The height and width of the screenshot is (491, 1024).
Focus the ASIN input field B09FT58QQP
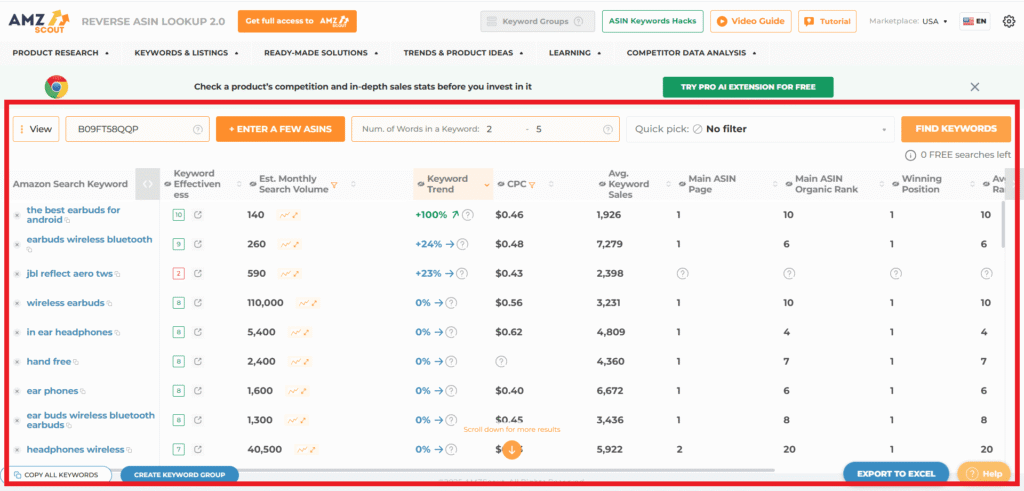137,129
